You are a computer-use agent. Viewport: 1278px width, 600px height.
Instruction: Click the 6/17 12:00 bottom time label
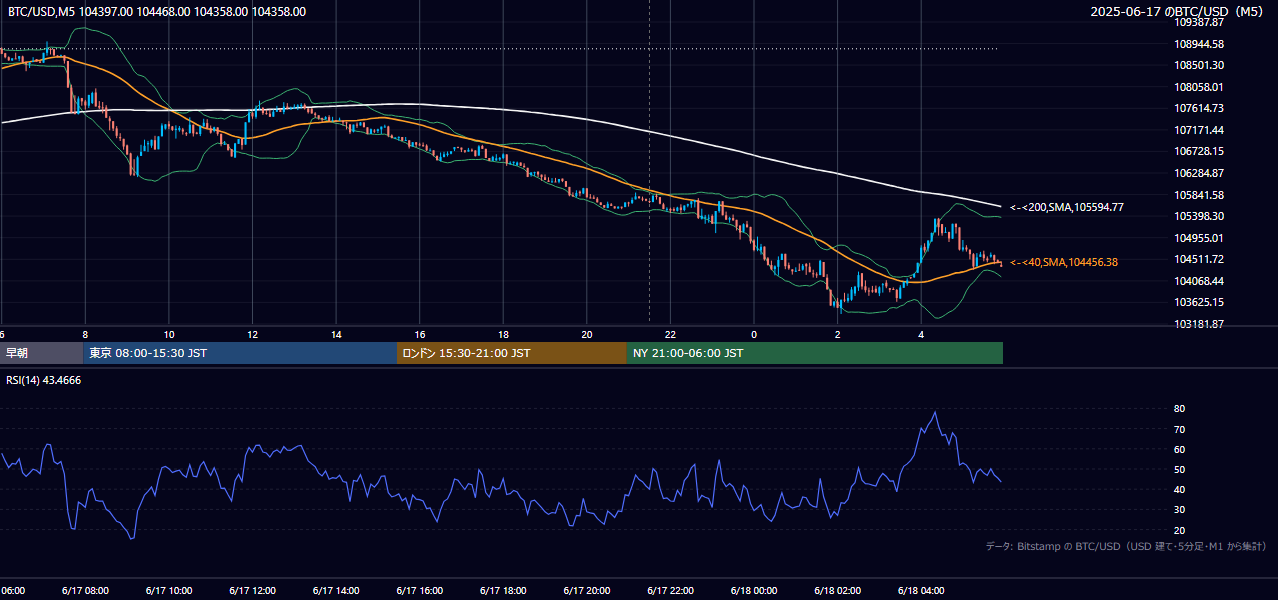(x=252, y=591)
